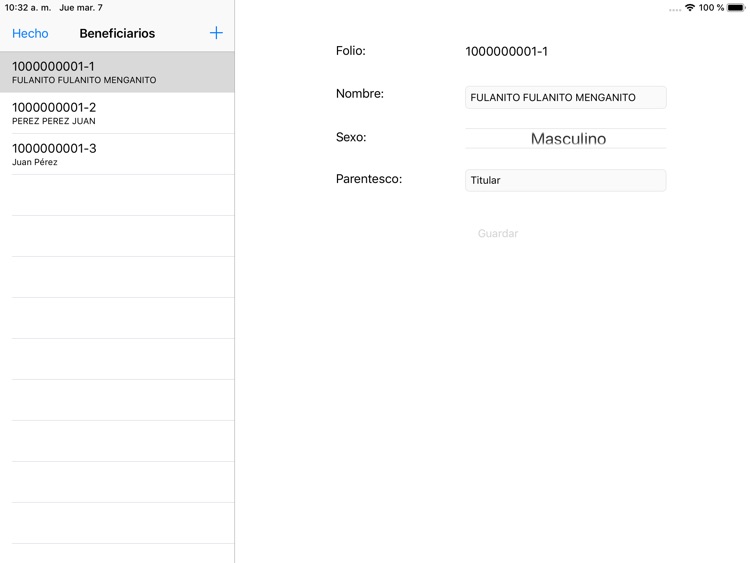Tap the Folio: label
Viewport: 750px width, 563px height.
coord(351,51)
